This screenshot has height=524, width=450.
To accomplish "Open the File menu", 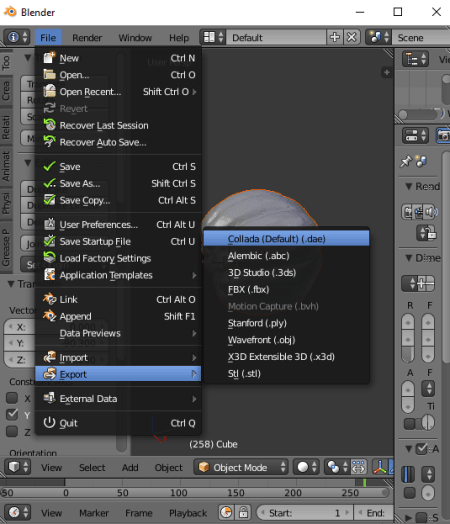I will [48, 37].
